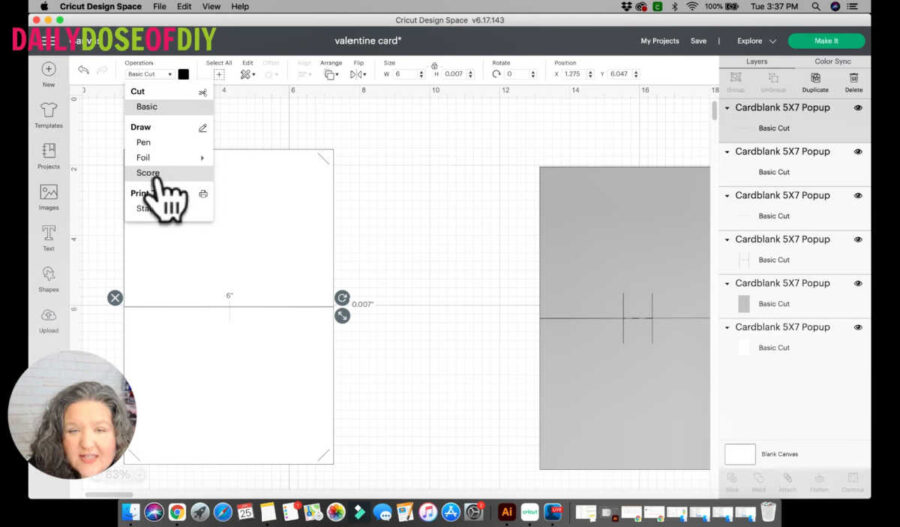Click the Rotate angle input field
Screen dimensions: 900x527
[x=517, y=75]
